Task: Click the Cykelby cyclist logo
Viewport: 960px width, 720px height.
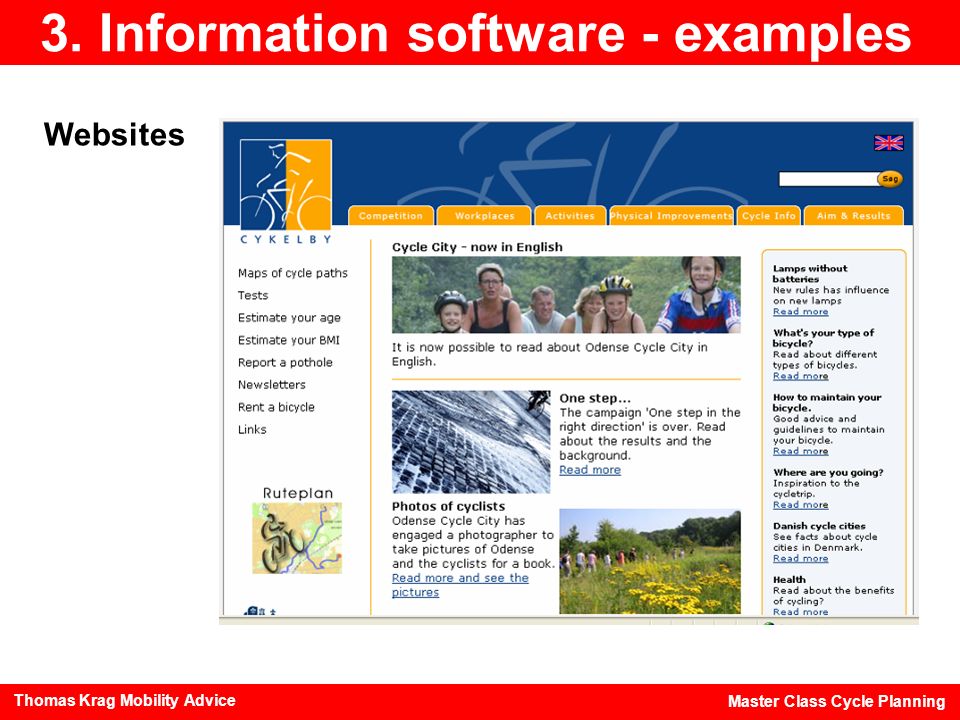Action: tap(285, 184)
